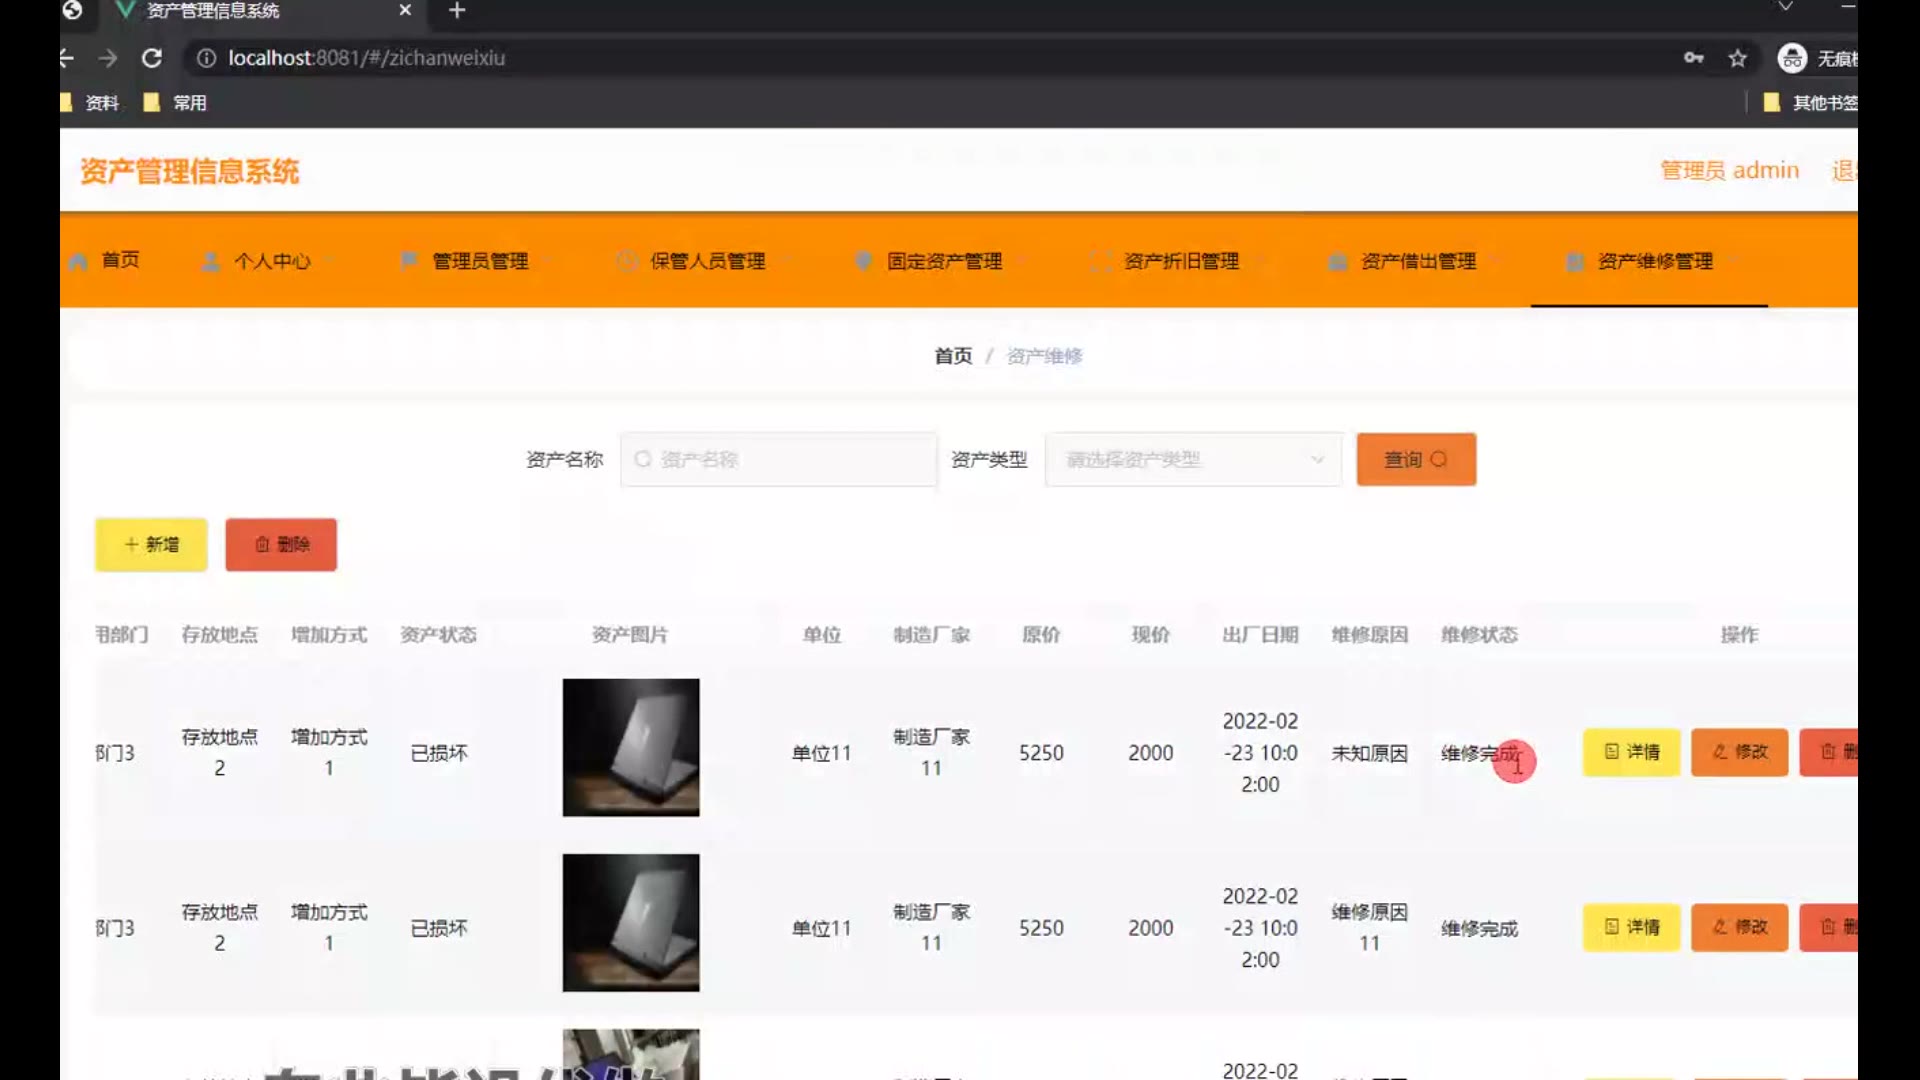Image resolution: width=1920 pixels, height=1080 pixels.
Task: Open 详情 for the 维修原因11 row
Action: tap(1631, 927)
